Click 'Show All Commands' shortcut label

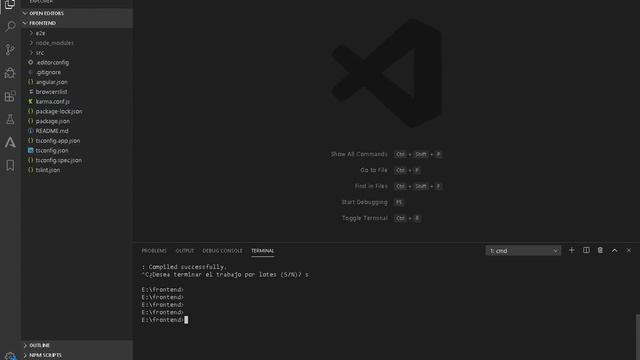(359, 154)
